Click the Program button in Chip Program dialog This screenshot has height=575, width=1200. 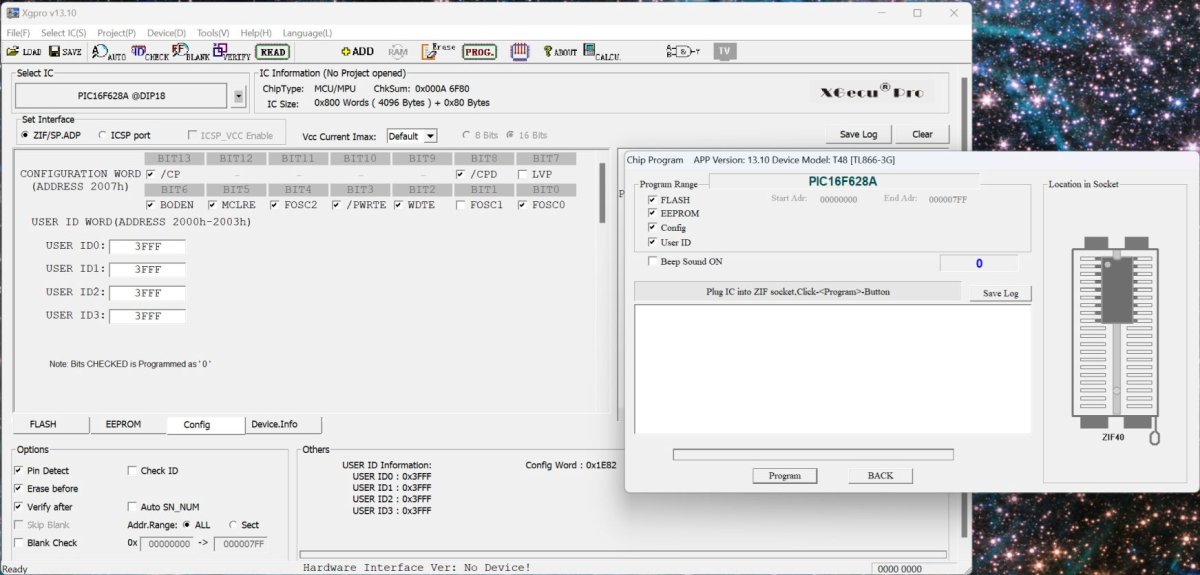tap(785, 476)
